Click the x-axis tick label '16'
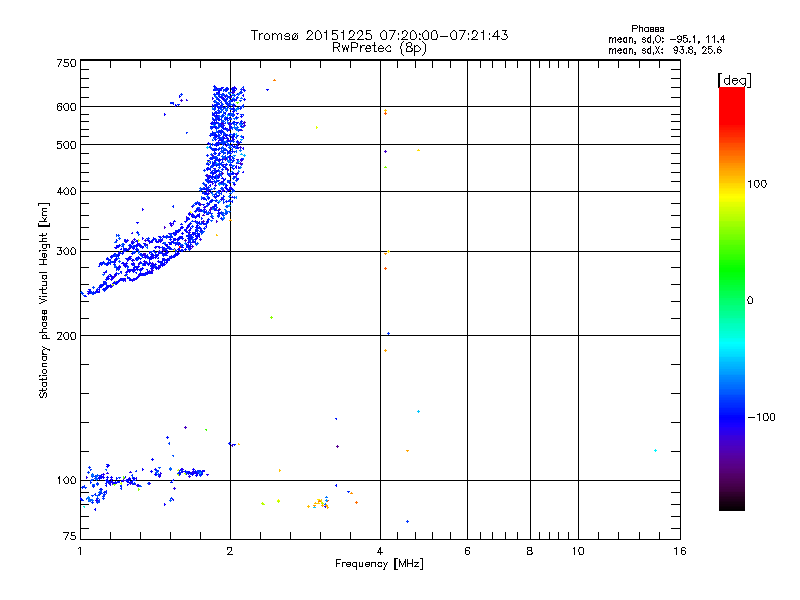800x600 pixels. point(680,551)
